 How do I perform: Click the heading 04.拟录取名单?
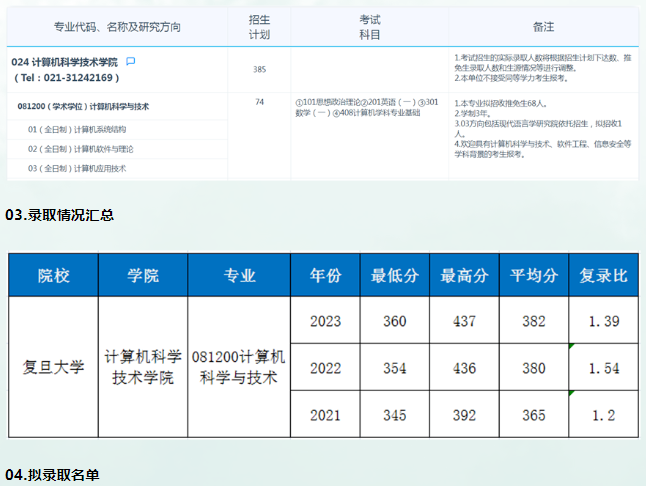pyautogui.click(x=52, y=475)
